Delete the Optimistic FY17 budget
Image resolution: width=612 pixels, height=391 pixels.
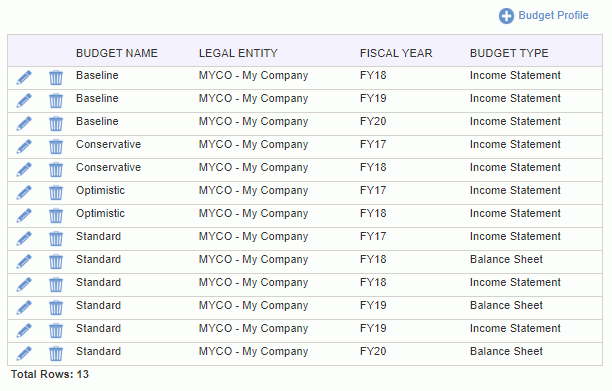coord(56,193)
